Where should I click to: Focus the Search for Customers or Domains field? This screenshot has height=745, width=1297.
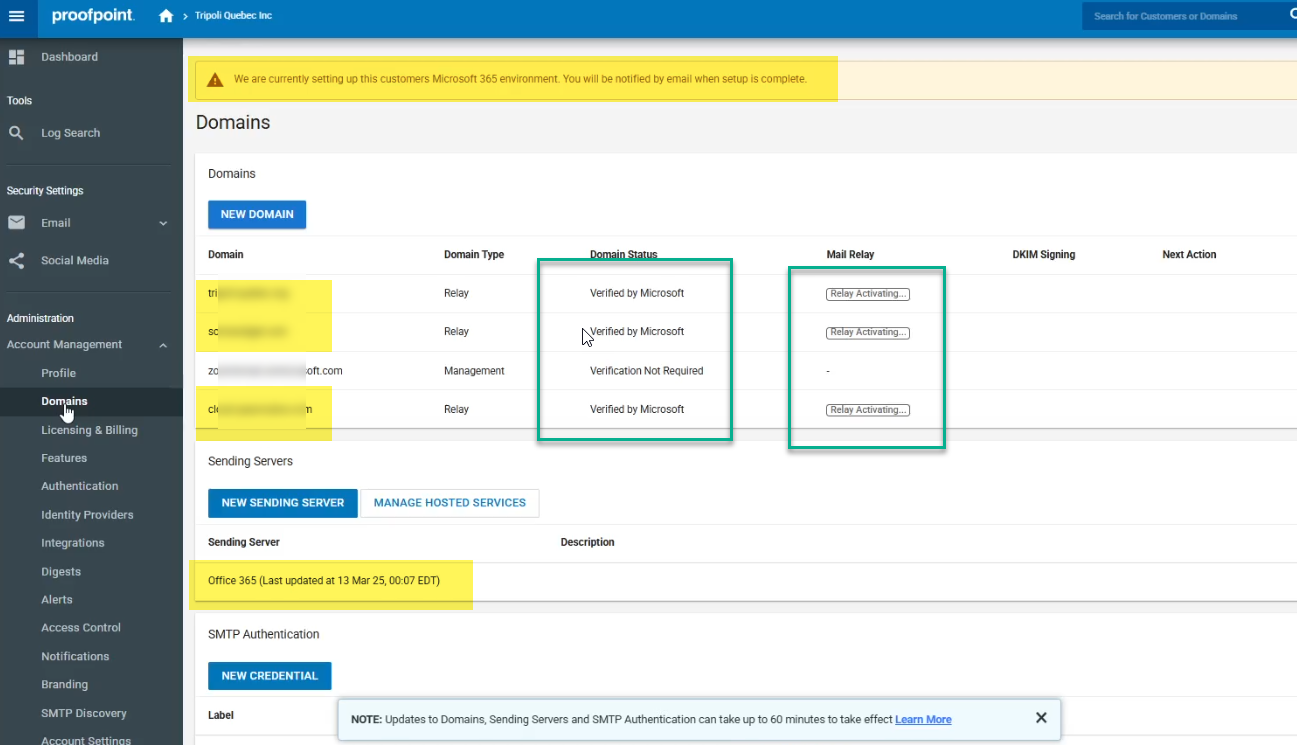(x=1180, y=16)
